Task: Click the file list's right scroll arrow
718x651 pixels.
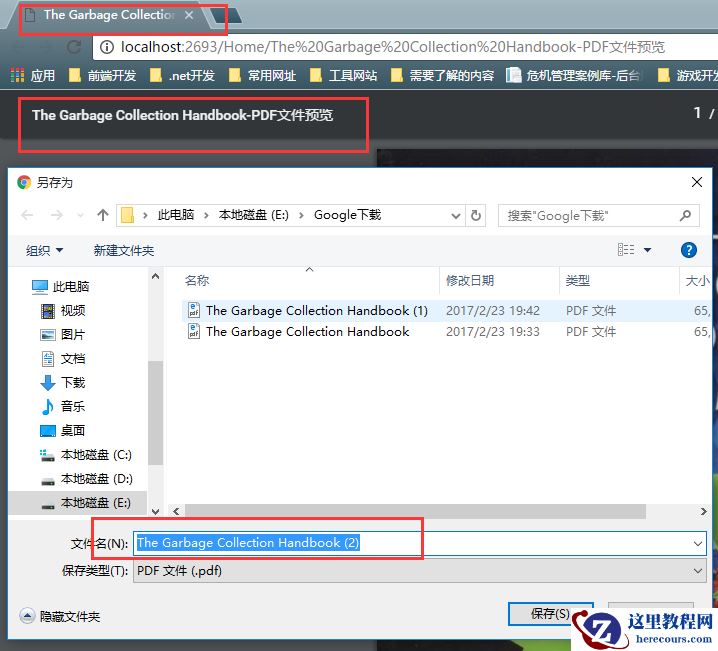Action: [703, 511]
